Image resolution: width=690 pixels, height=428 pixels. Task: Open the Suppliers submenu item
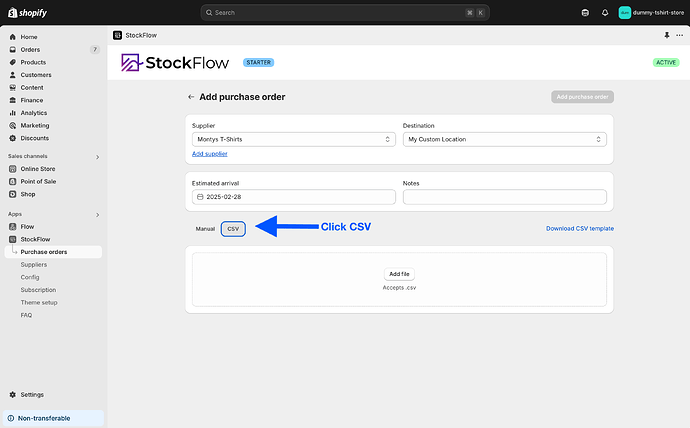tap(34, 265)
